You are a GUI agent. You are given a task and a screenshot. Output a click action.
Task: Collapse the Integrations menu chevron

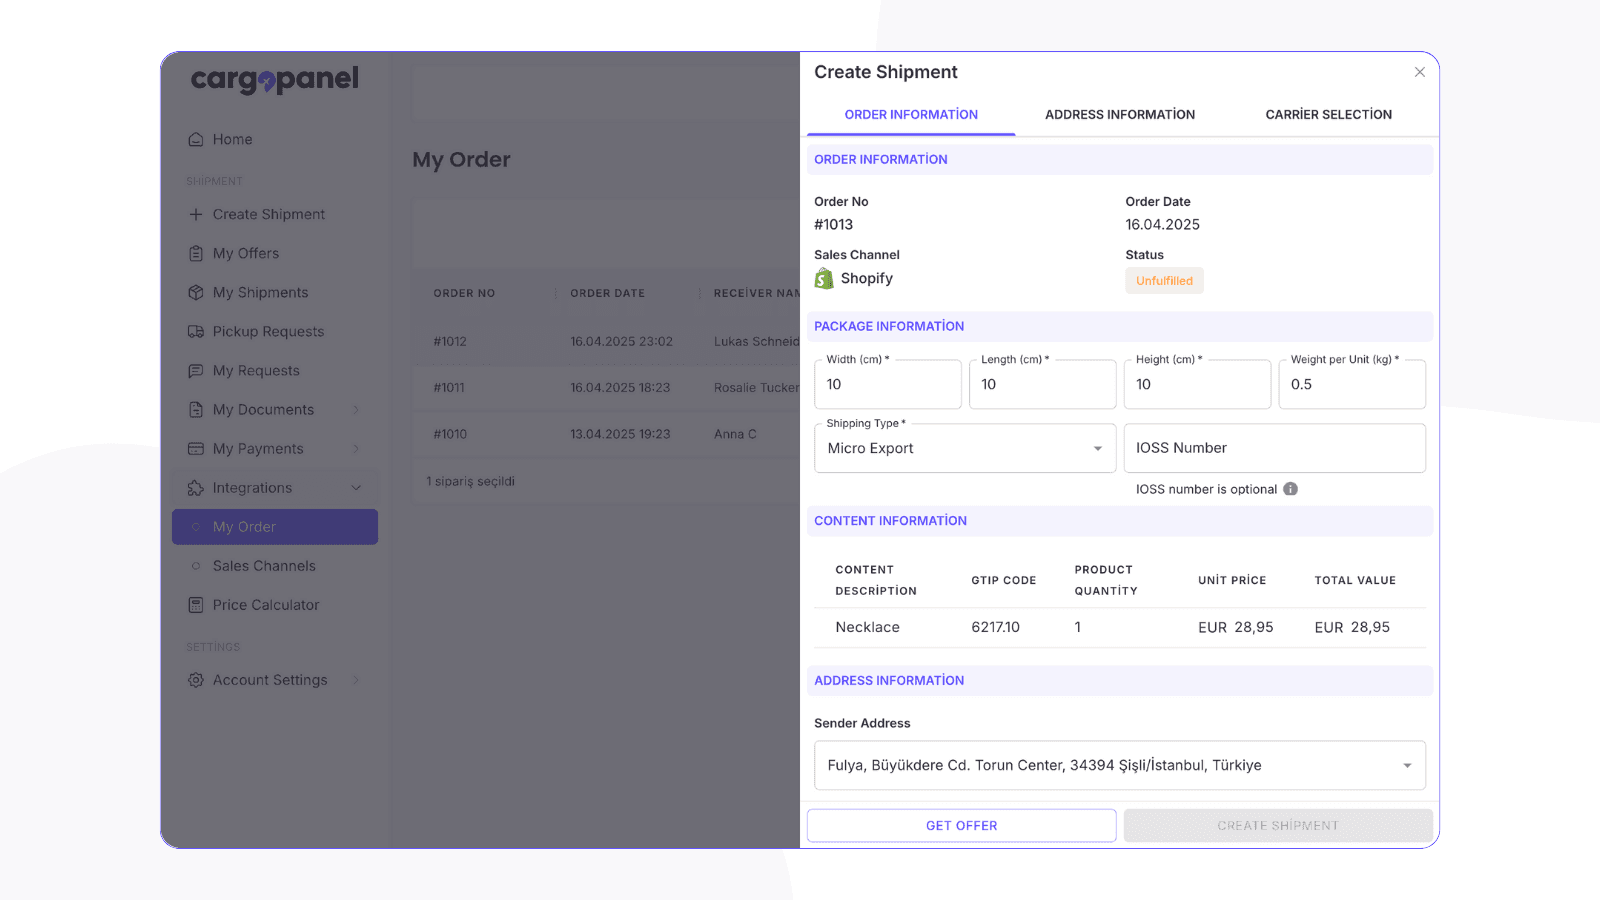point(356,488)
